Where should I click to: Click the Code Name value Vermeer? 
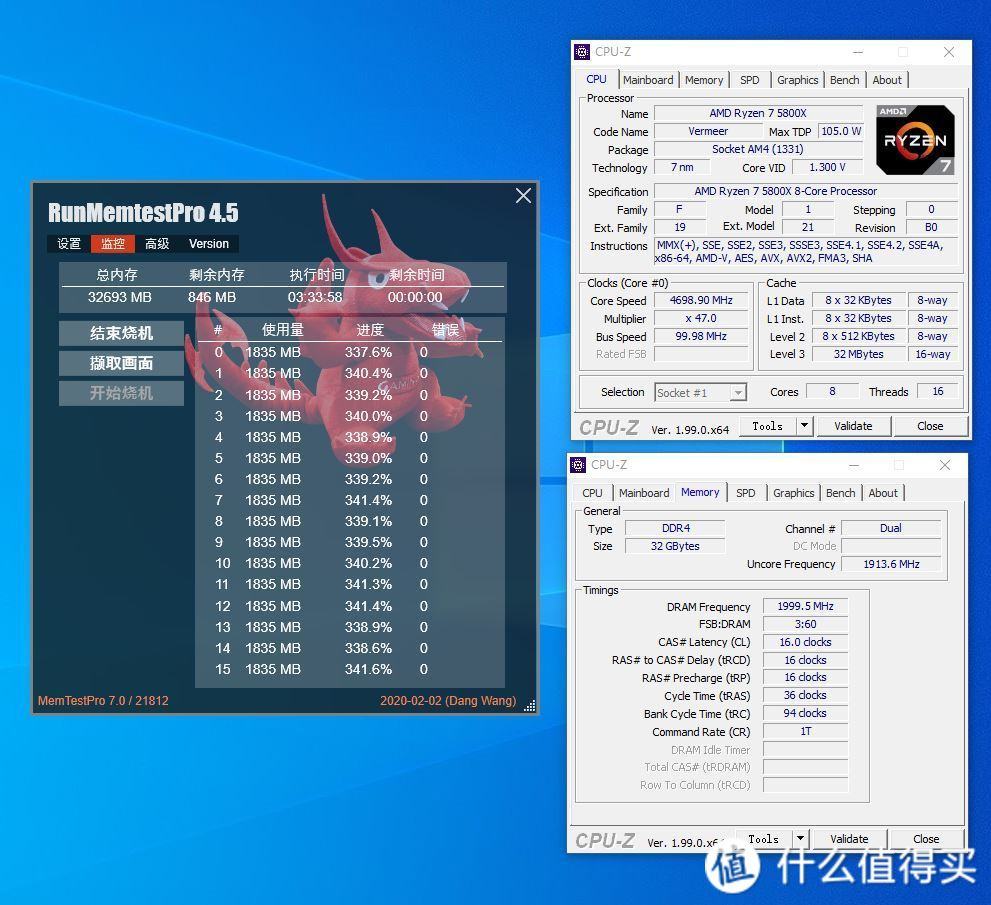coord(708,131)
